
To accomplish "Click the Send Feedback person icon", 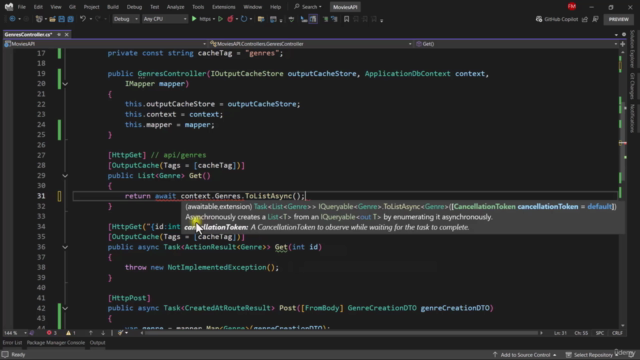I will point(596,19).
